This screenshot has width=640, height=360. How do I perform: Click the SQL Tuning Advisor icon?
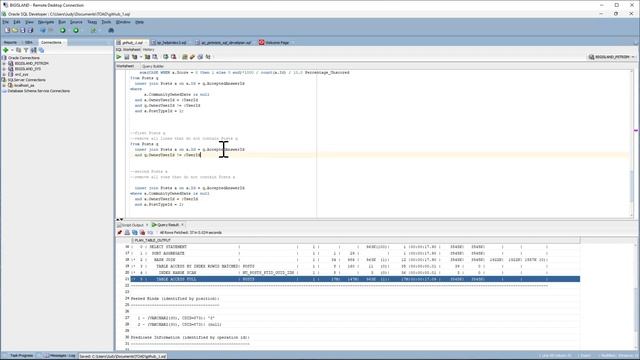coord(155,57)
